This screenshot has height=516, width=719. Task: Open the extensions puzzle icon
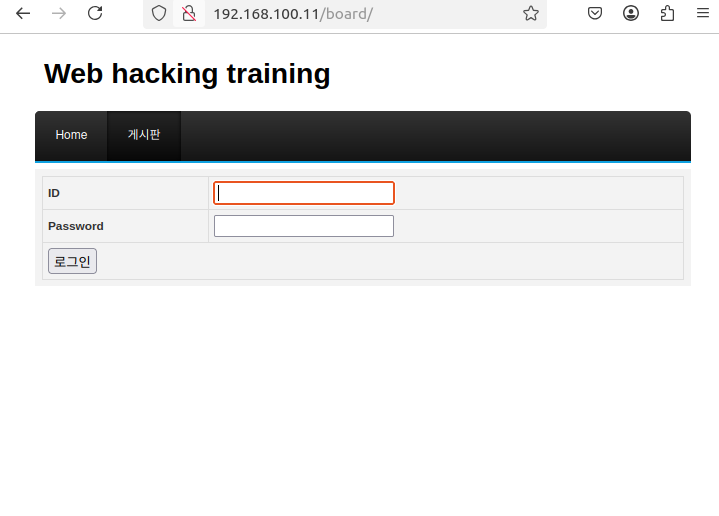[667, 13]
